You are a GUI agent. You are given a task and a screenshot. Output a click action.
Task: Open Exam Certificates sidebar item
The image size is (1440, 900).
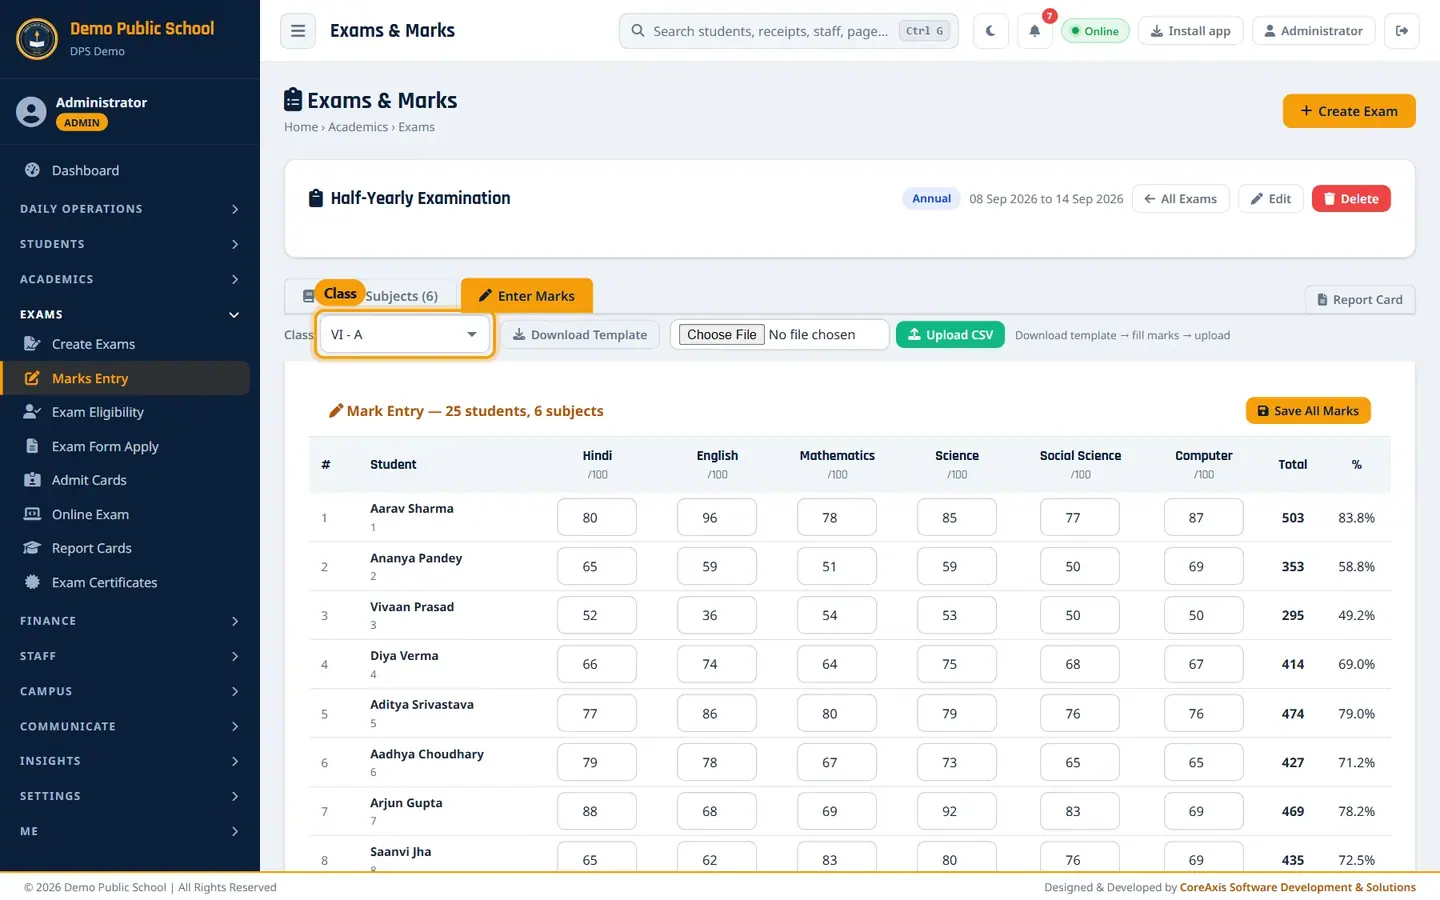click(x=125, y=582)
